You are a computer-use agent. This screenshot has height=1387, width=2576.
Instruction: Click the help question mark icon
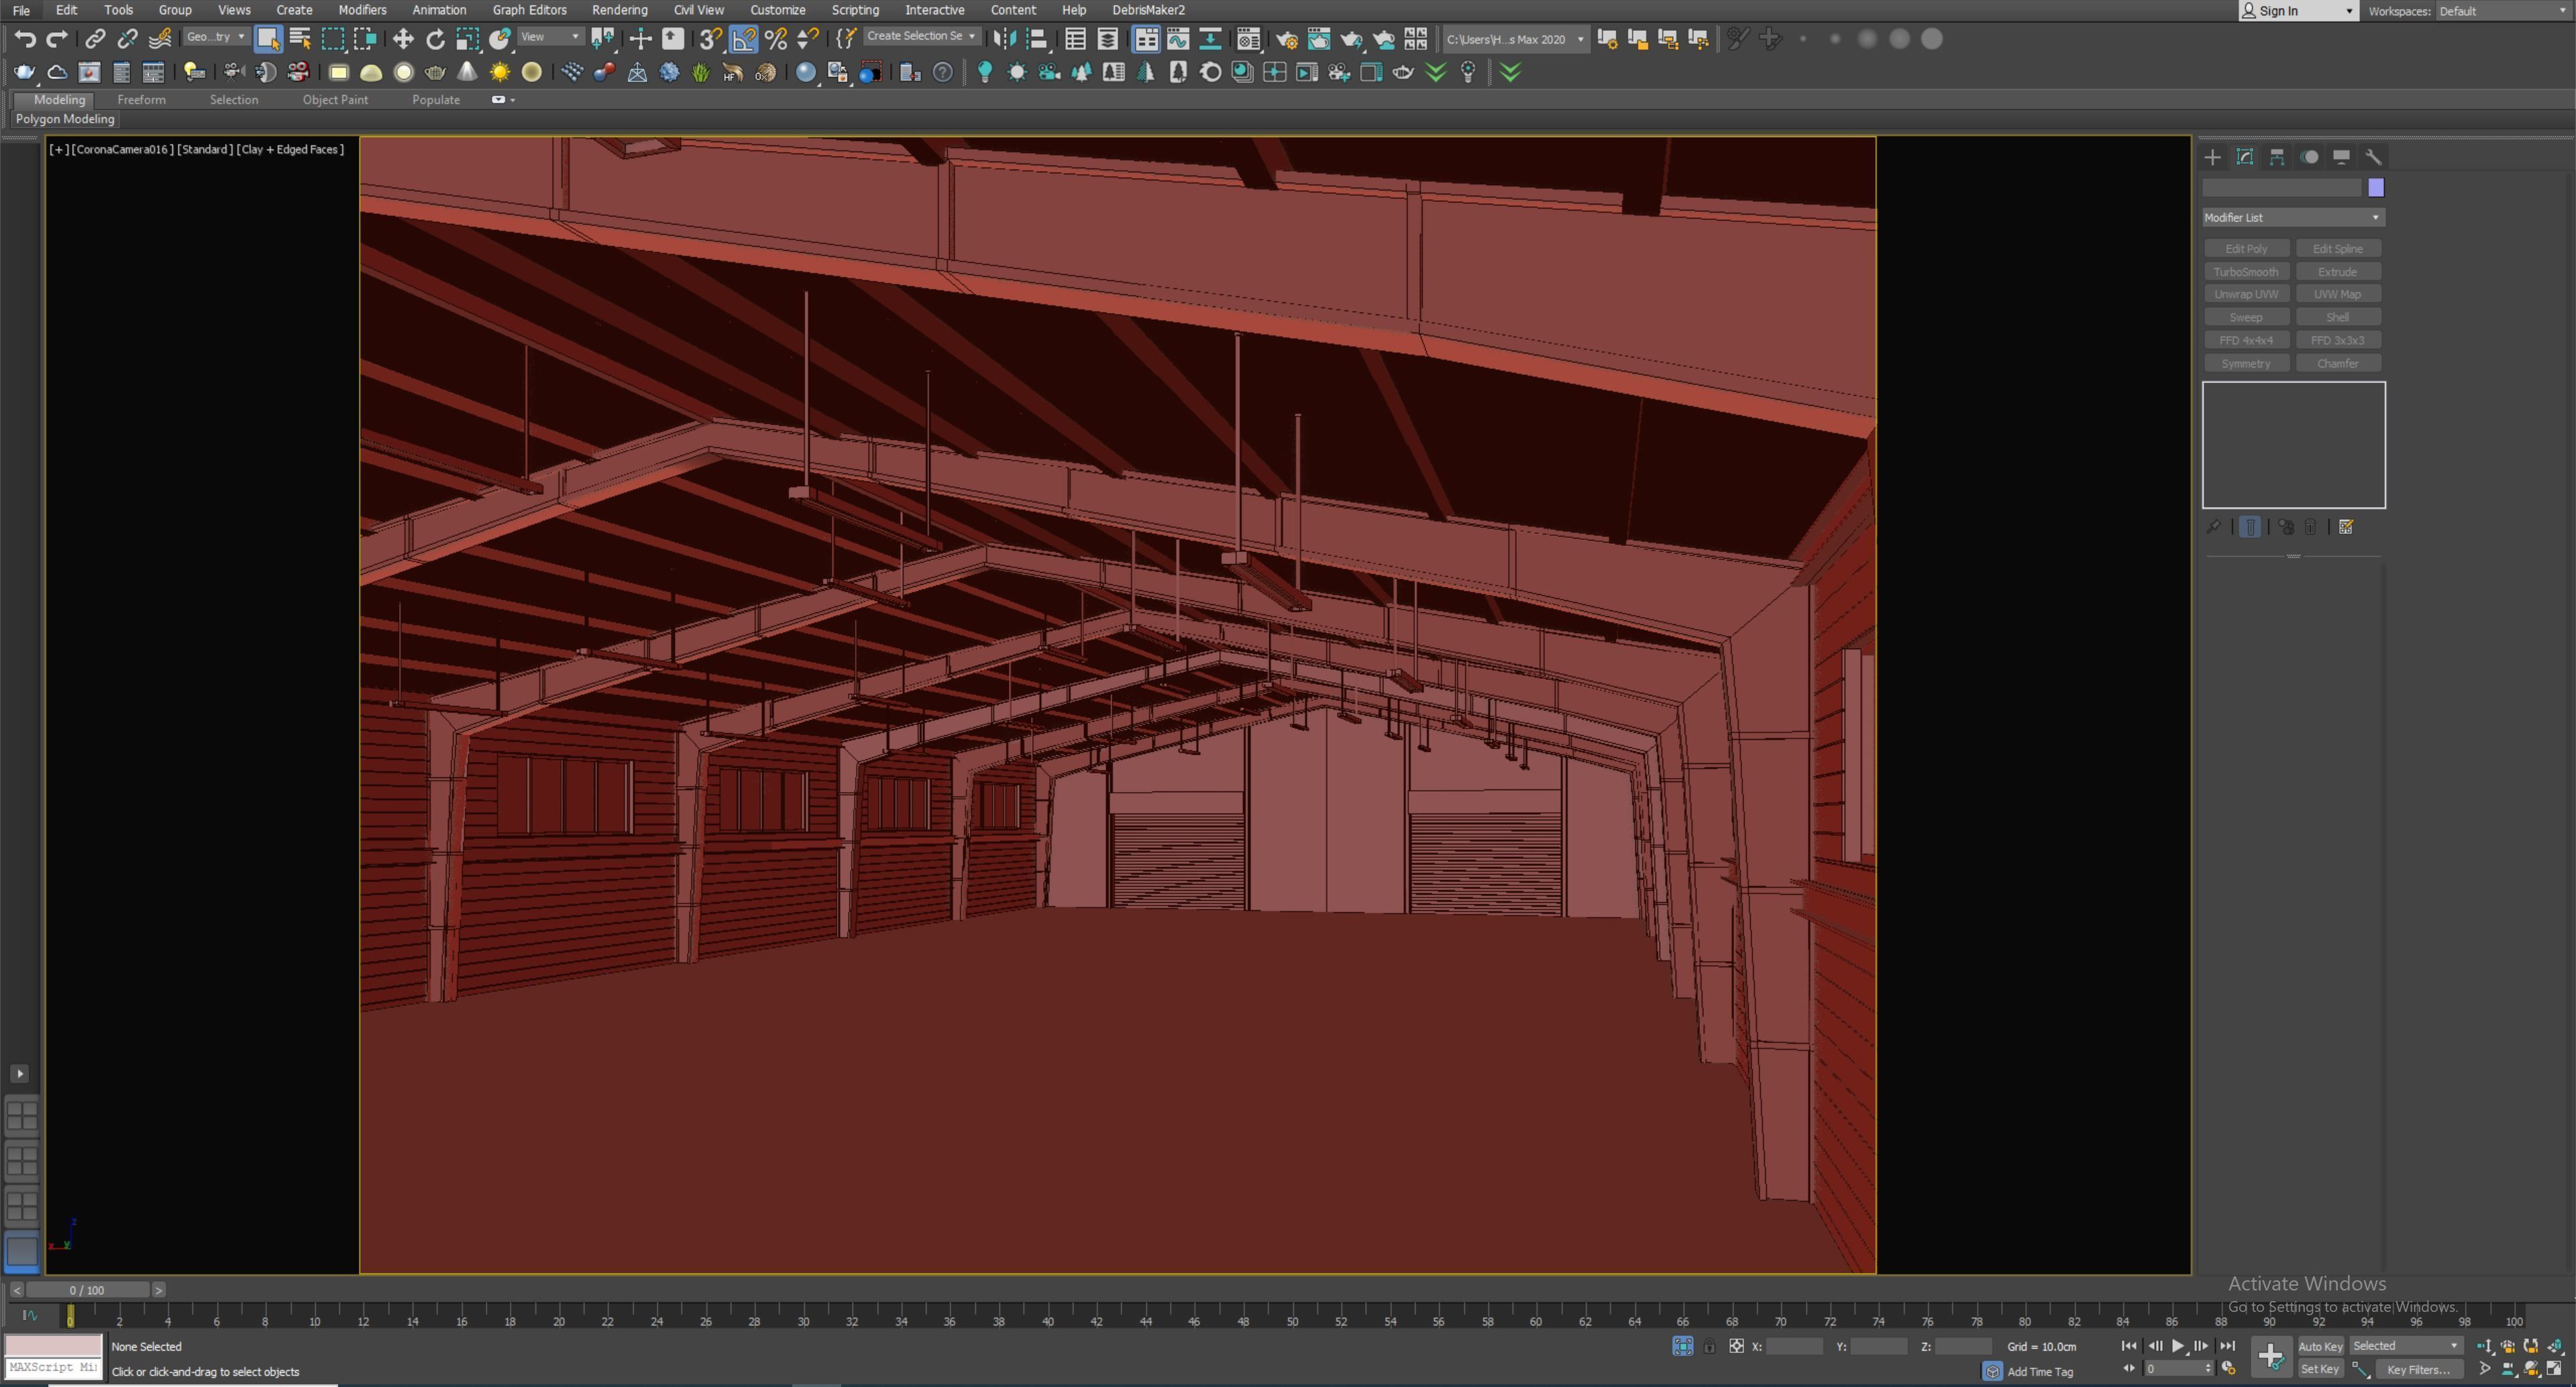[942, 72]
